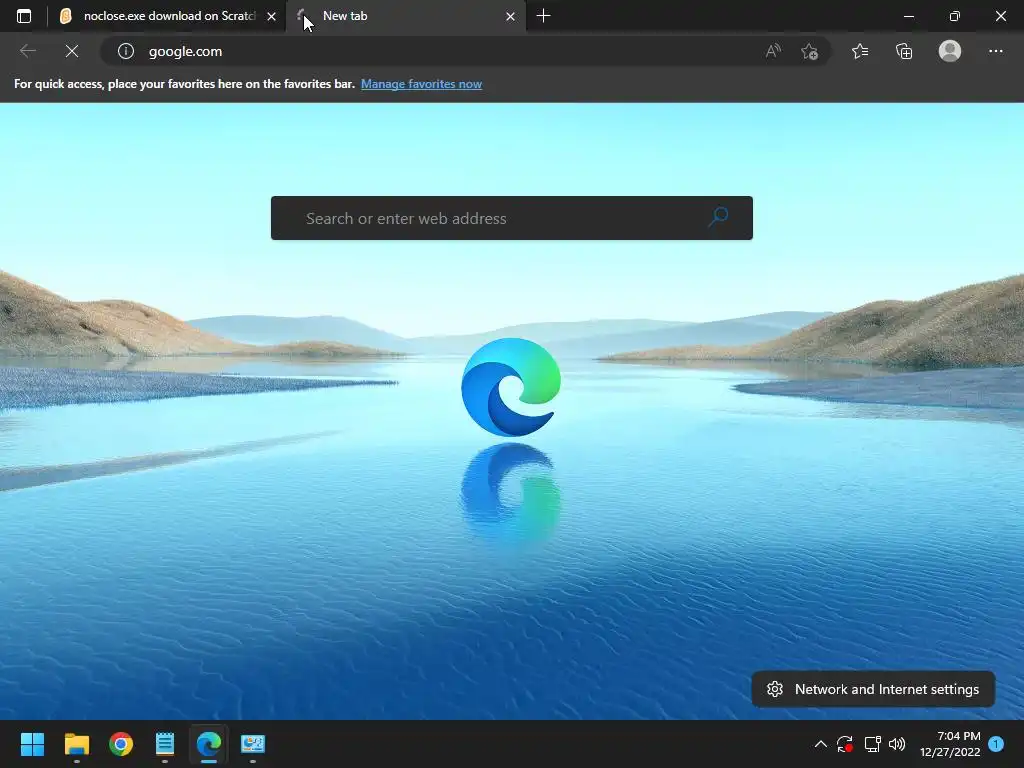The image size is (1024, 768).
Task: Open the Windows Start menu
Action: click(x=32, y=744)
